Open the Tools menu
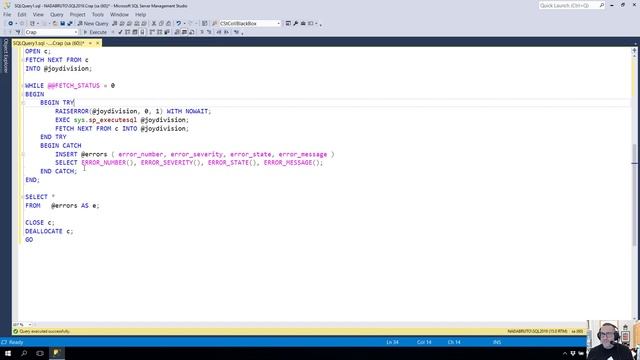640x360 pixels. coord(98,14)
